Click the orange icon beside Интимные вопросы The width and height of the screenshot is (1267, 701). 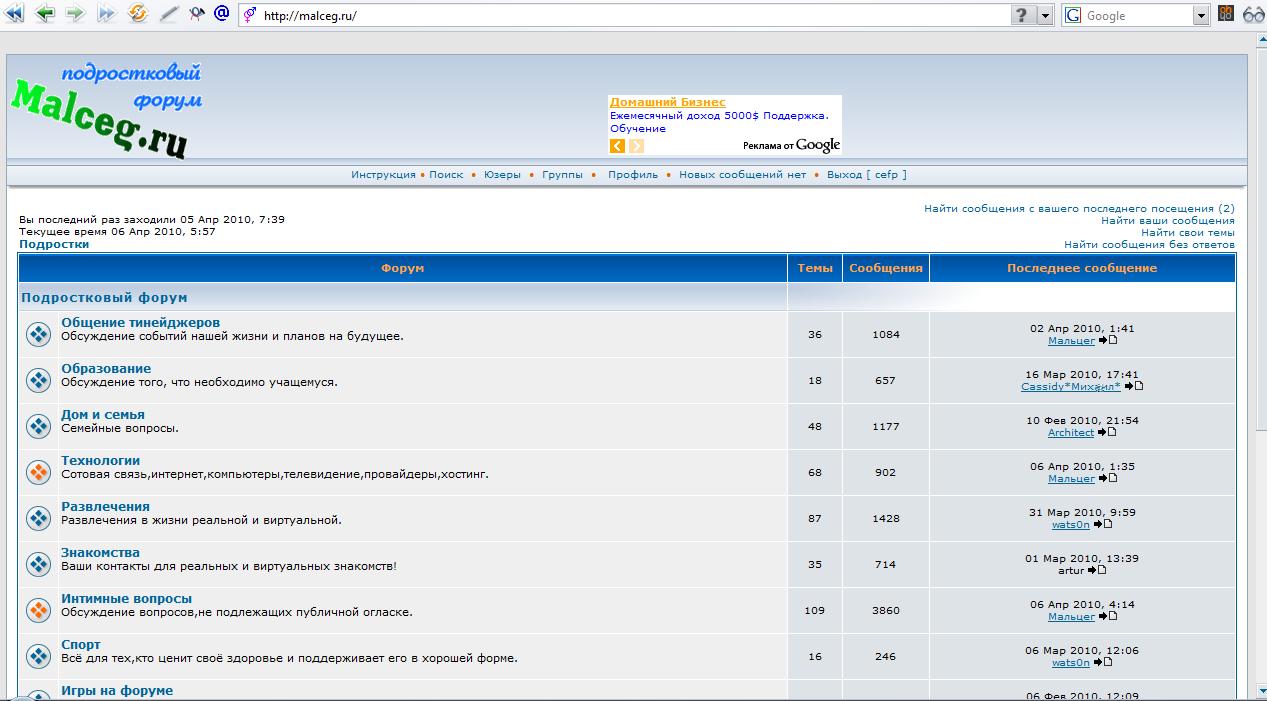coord(38,610)
